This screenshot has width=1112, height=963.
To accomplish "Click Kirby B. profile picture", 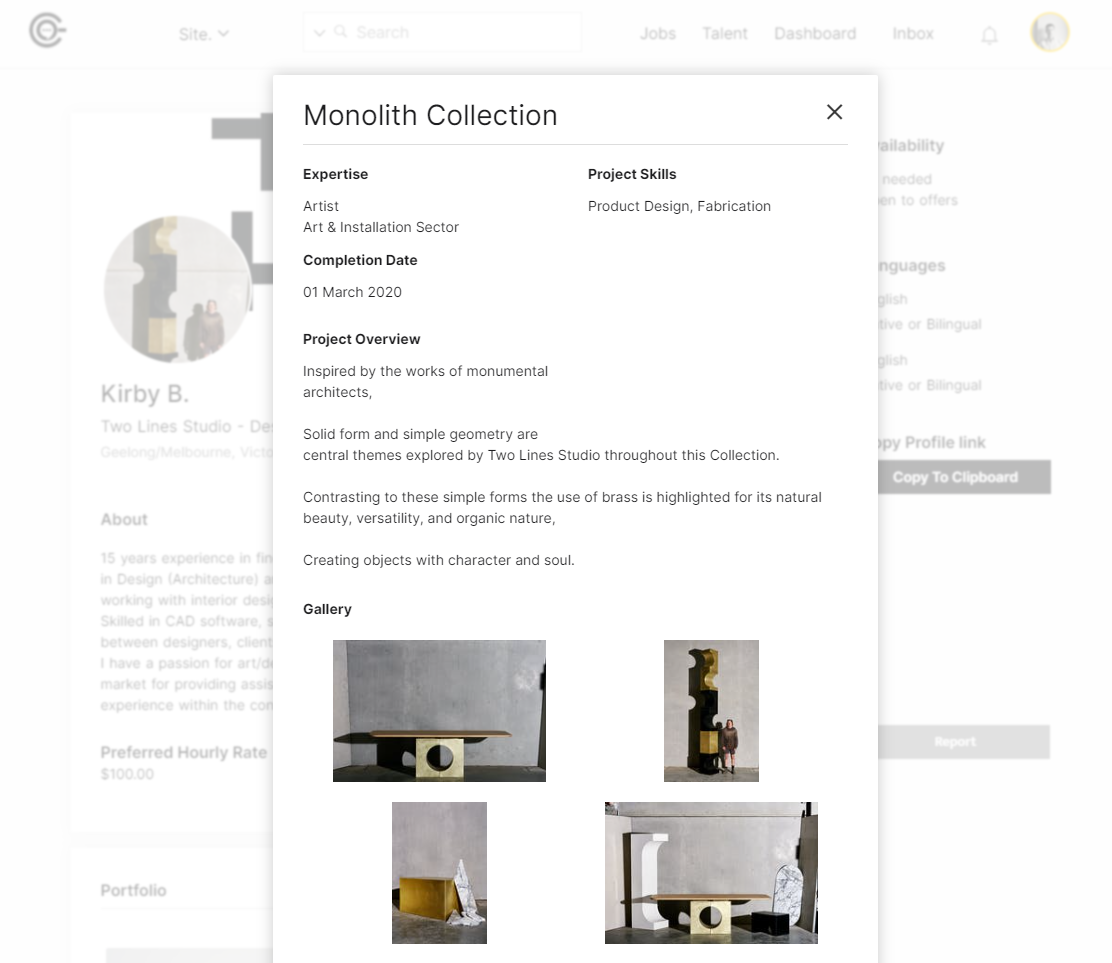I will pyautogui.click(x=177, y=289).
